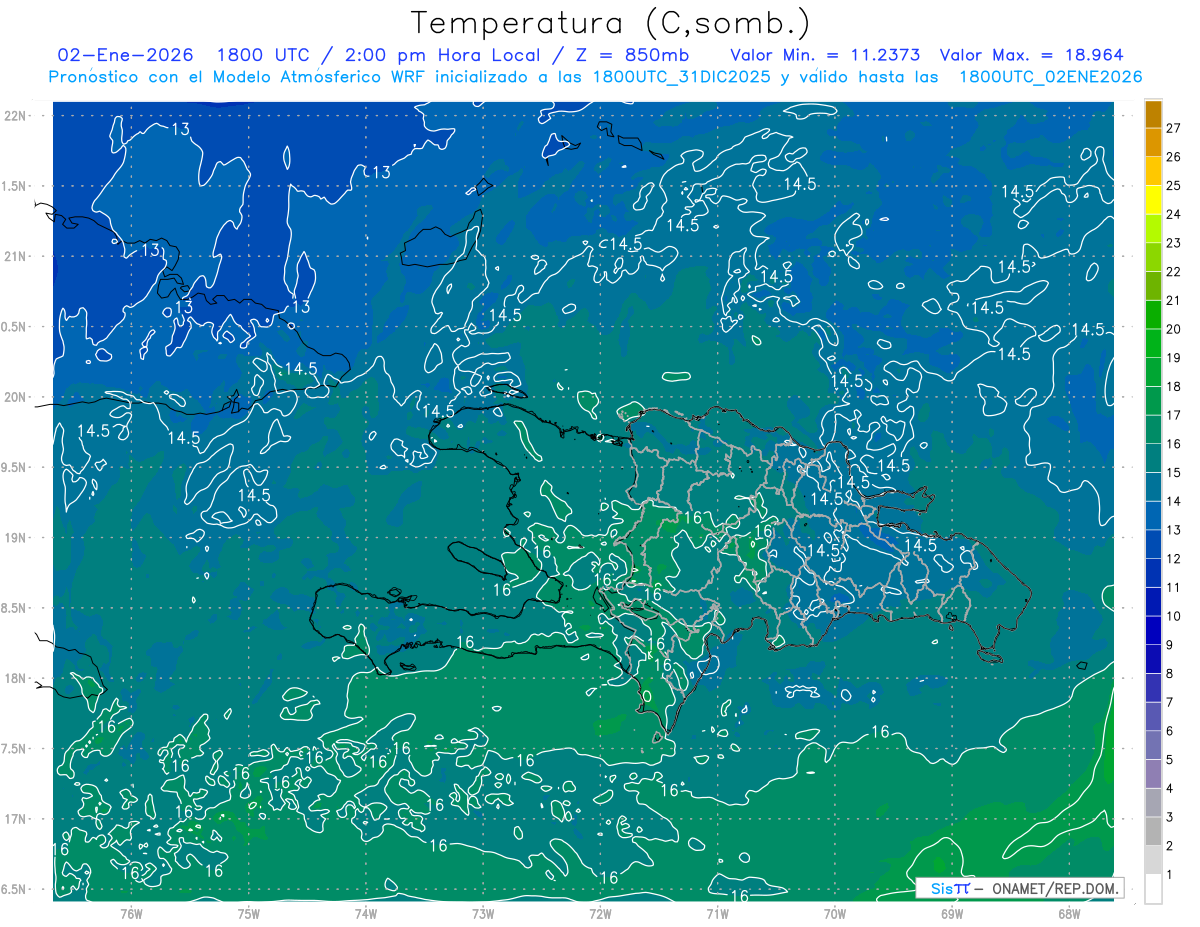Click the "73W" longitude axis label
The width and height of the screenshot is (1200, 927).
[483, 913]
